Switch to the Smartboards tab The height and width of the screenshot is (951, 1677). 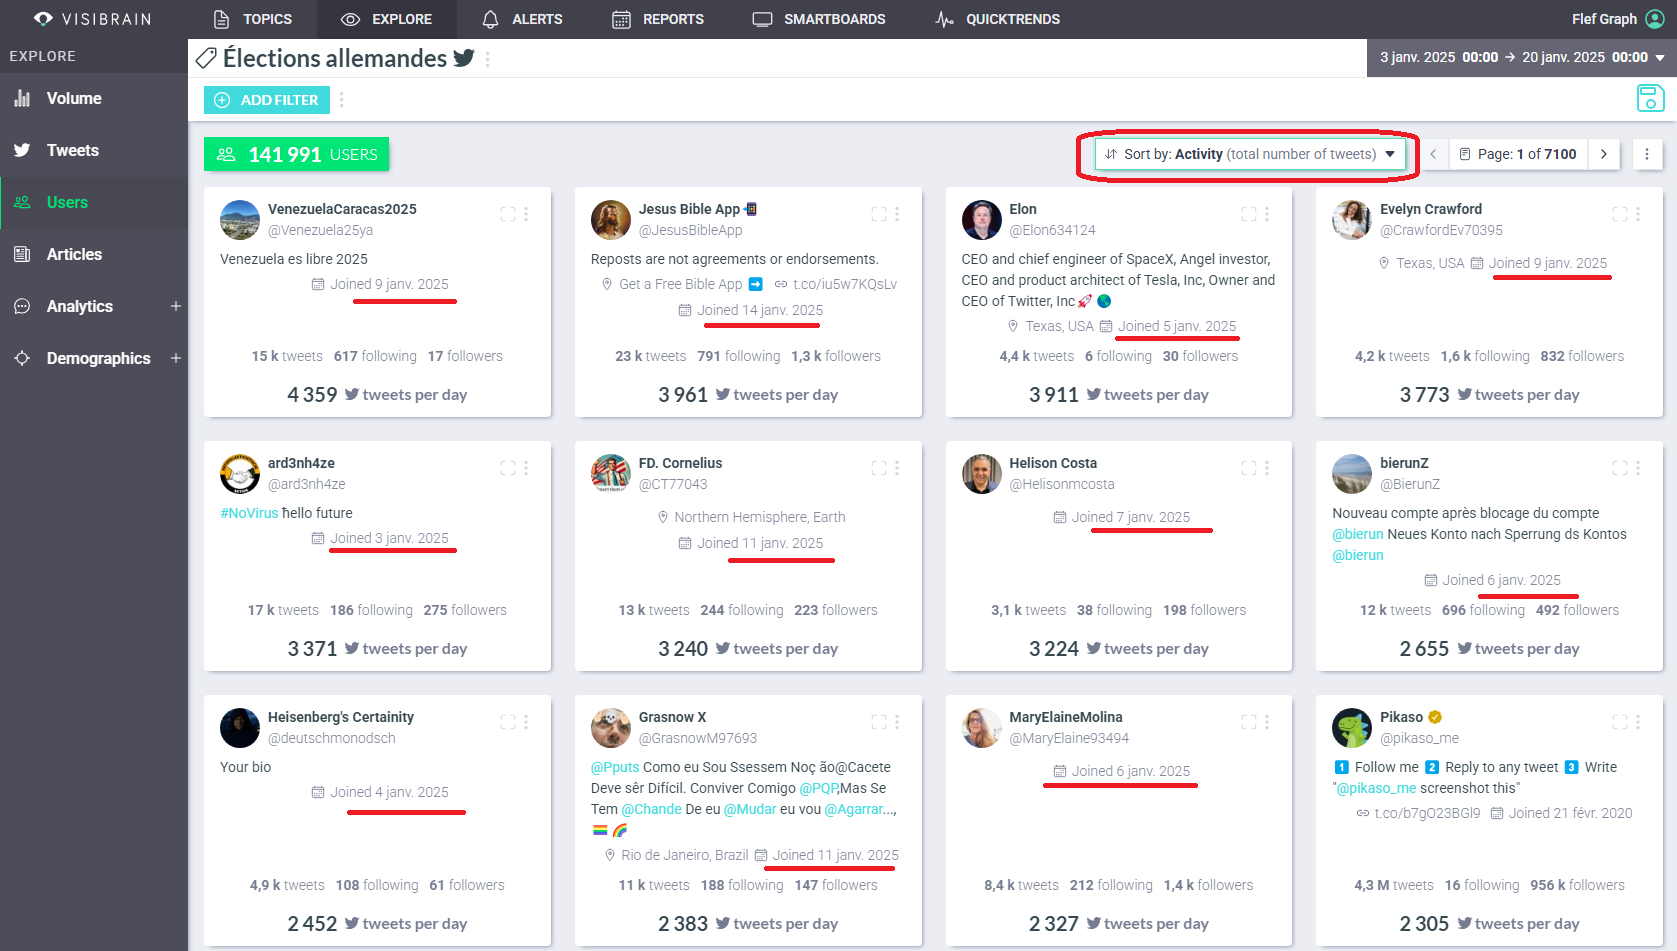point(819,19)
